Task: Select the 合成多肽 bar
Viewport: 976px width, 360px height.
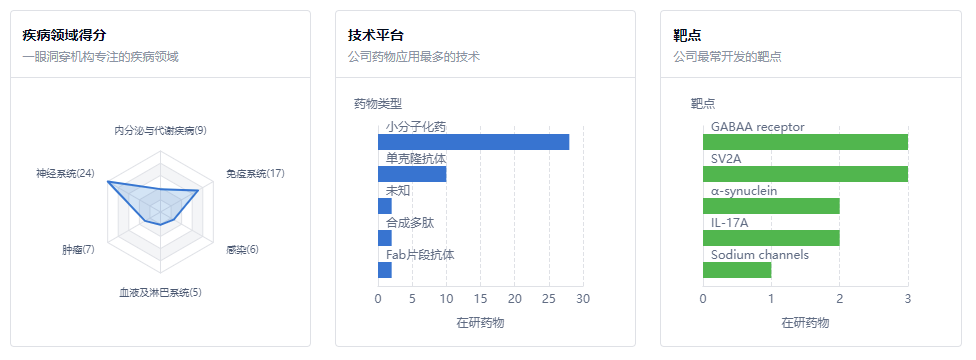Action: 385,238
